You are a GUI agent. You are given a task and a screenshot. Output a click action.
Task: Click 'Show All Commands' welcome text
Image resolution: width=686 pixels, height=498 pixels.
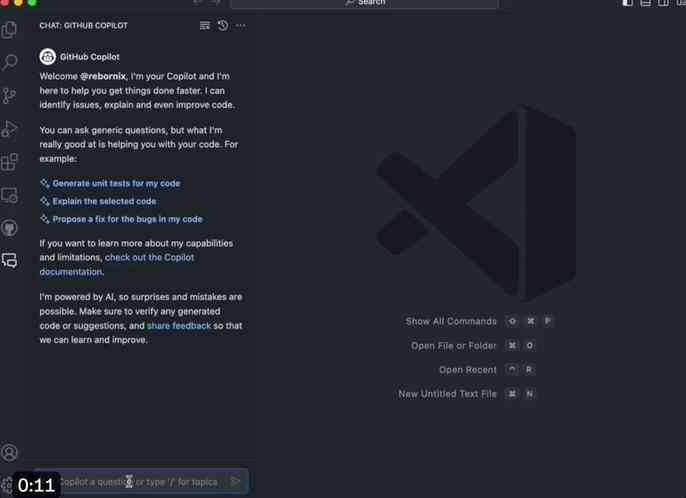(451, 321)
